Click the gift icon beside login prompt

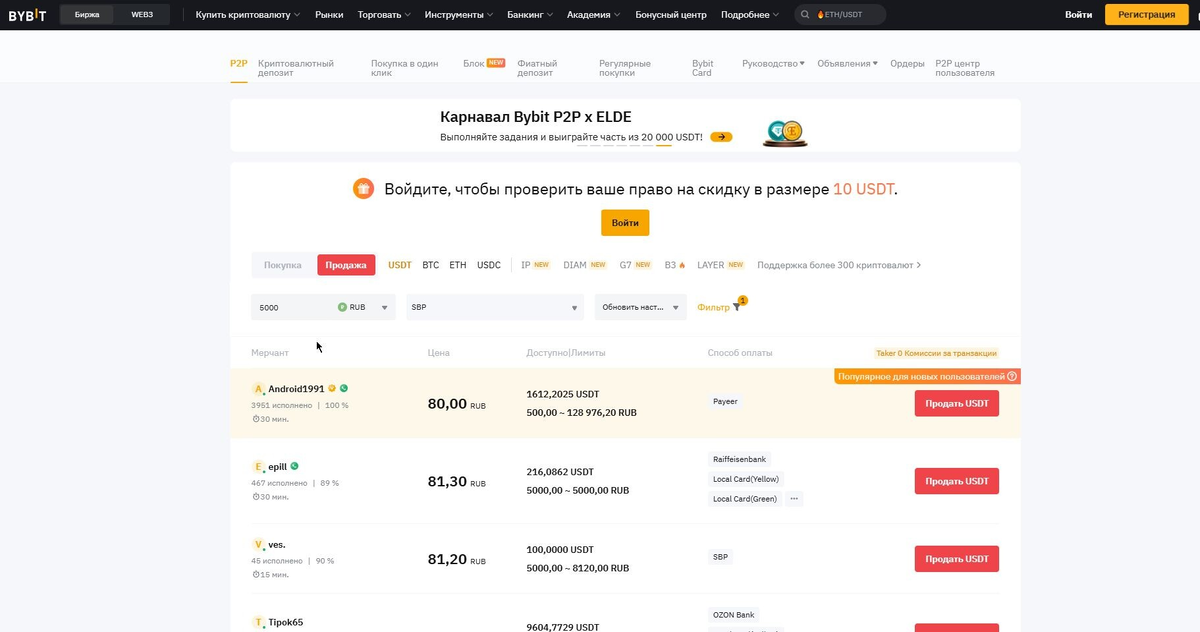coord(364,188)
